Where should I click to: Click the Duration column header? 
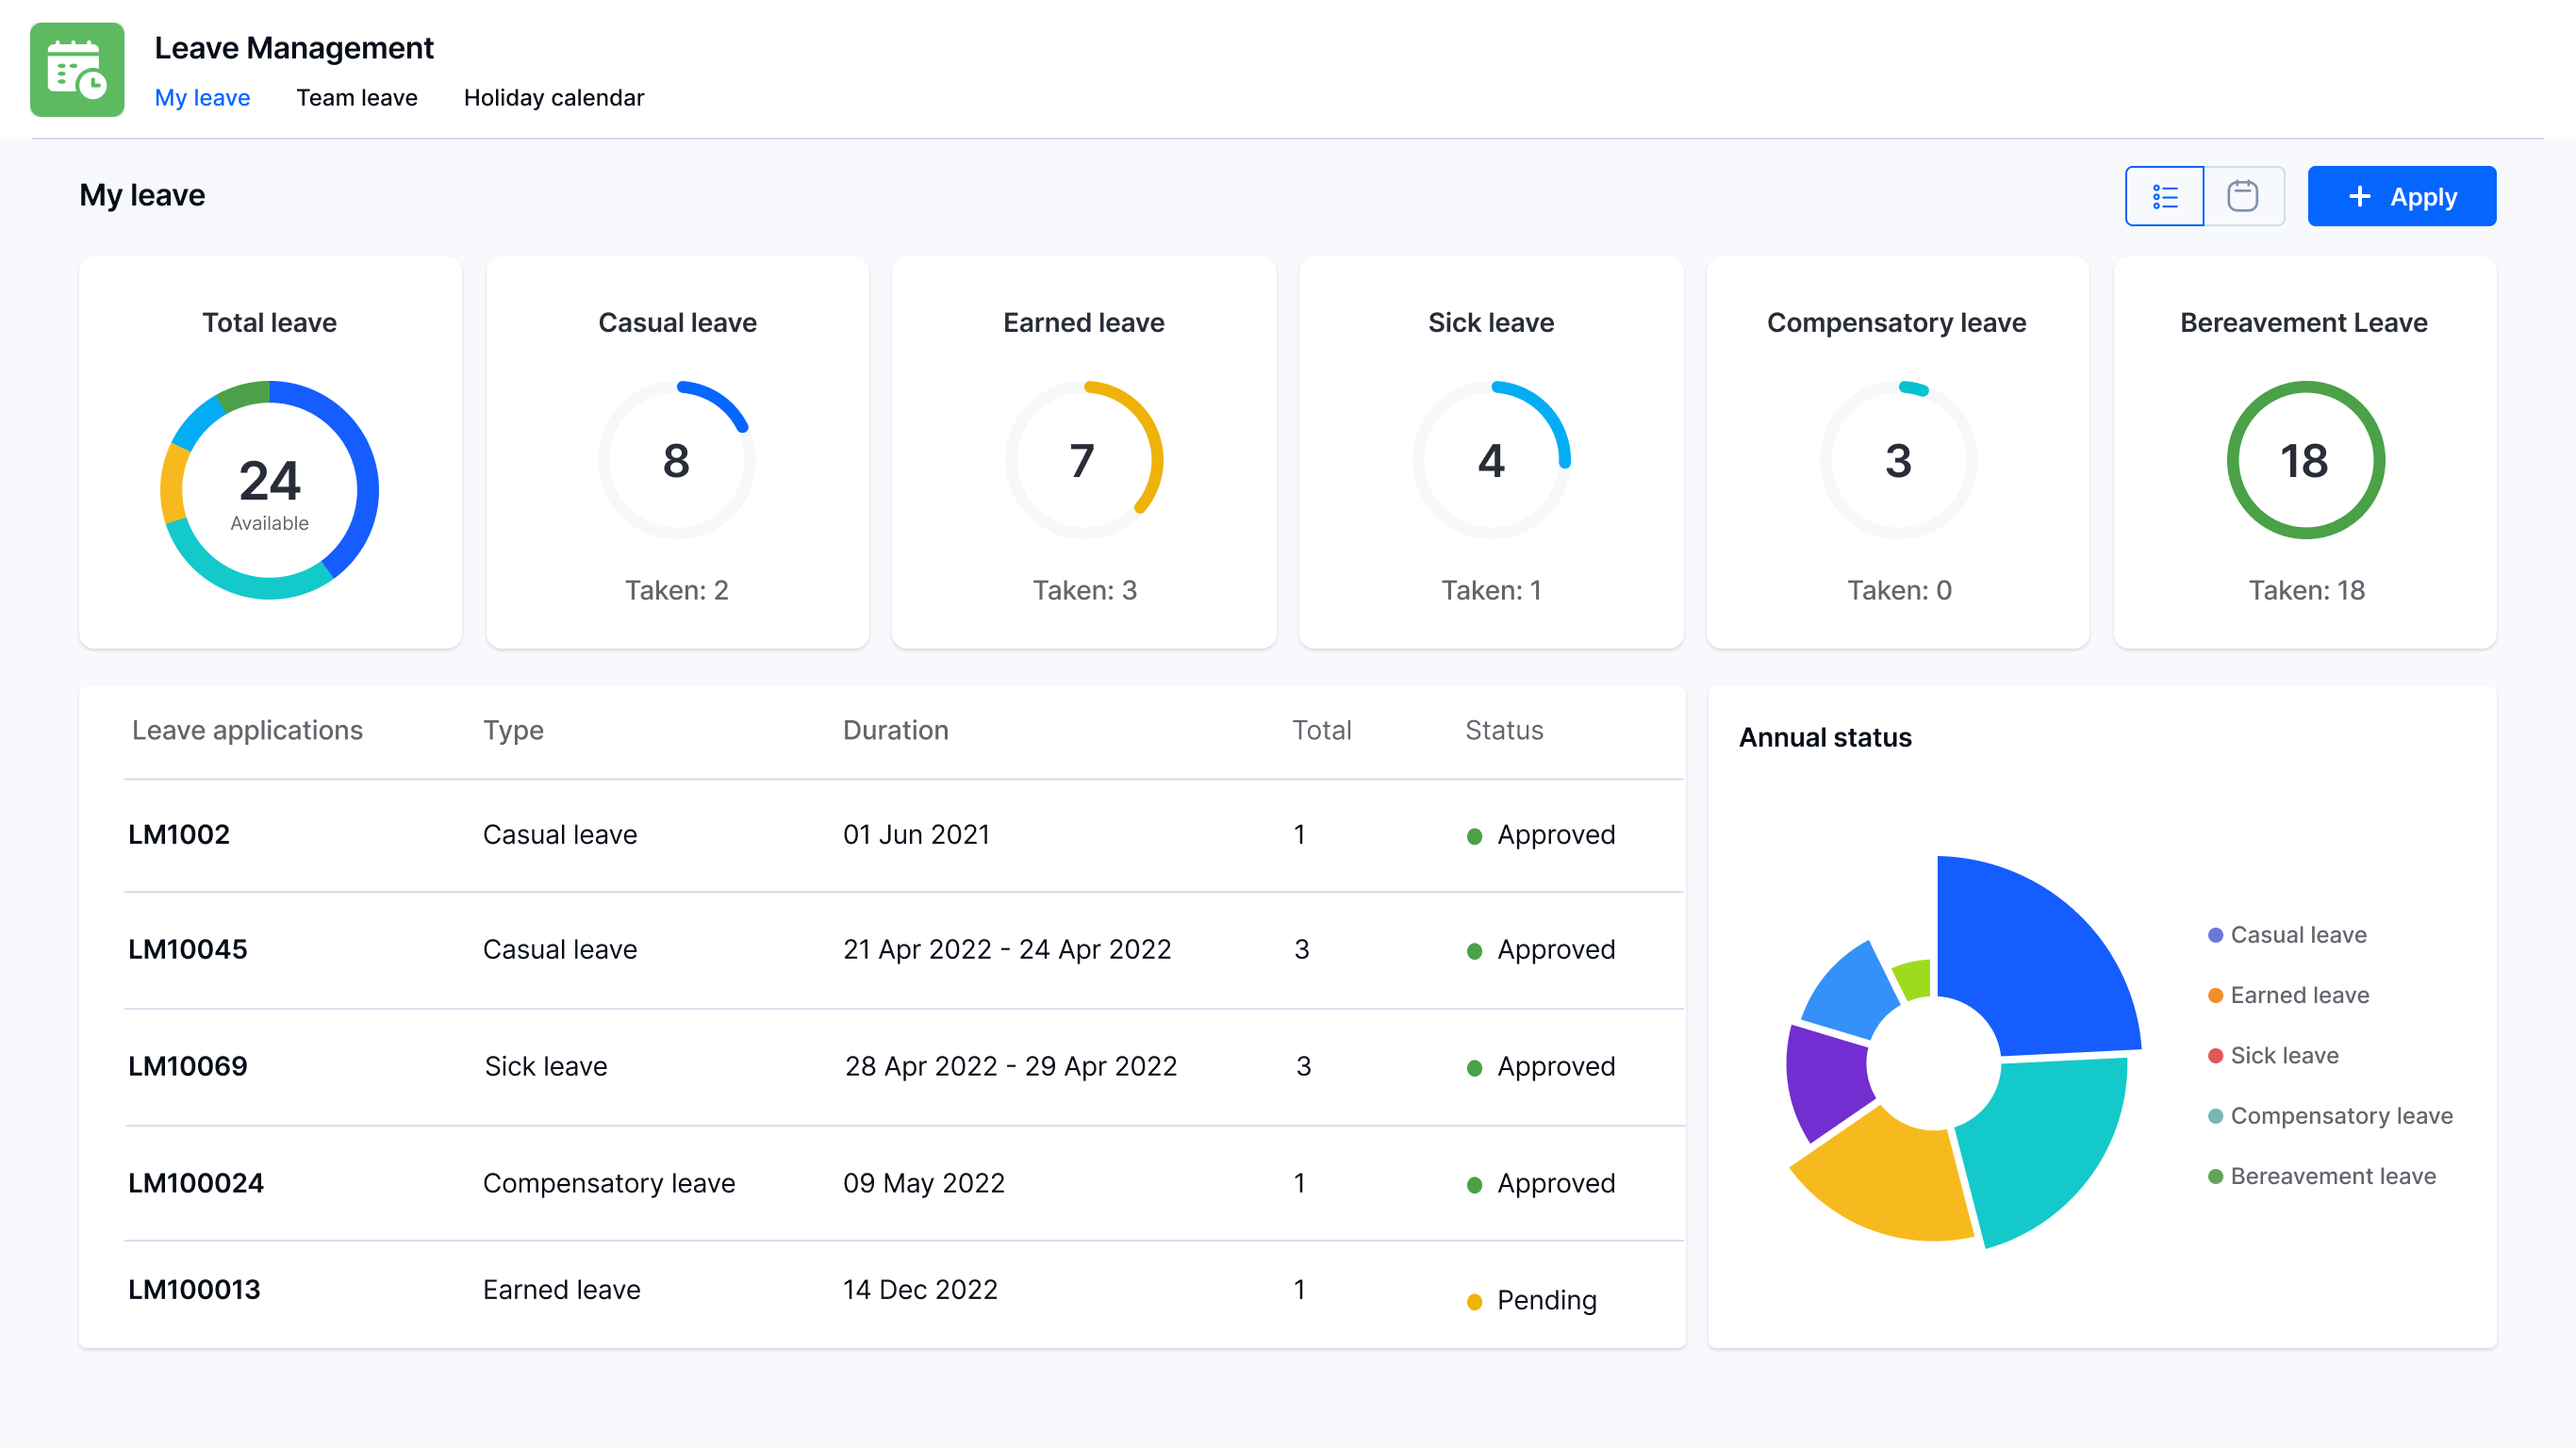pos(896,730)
